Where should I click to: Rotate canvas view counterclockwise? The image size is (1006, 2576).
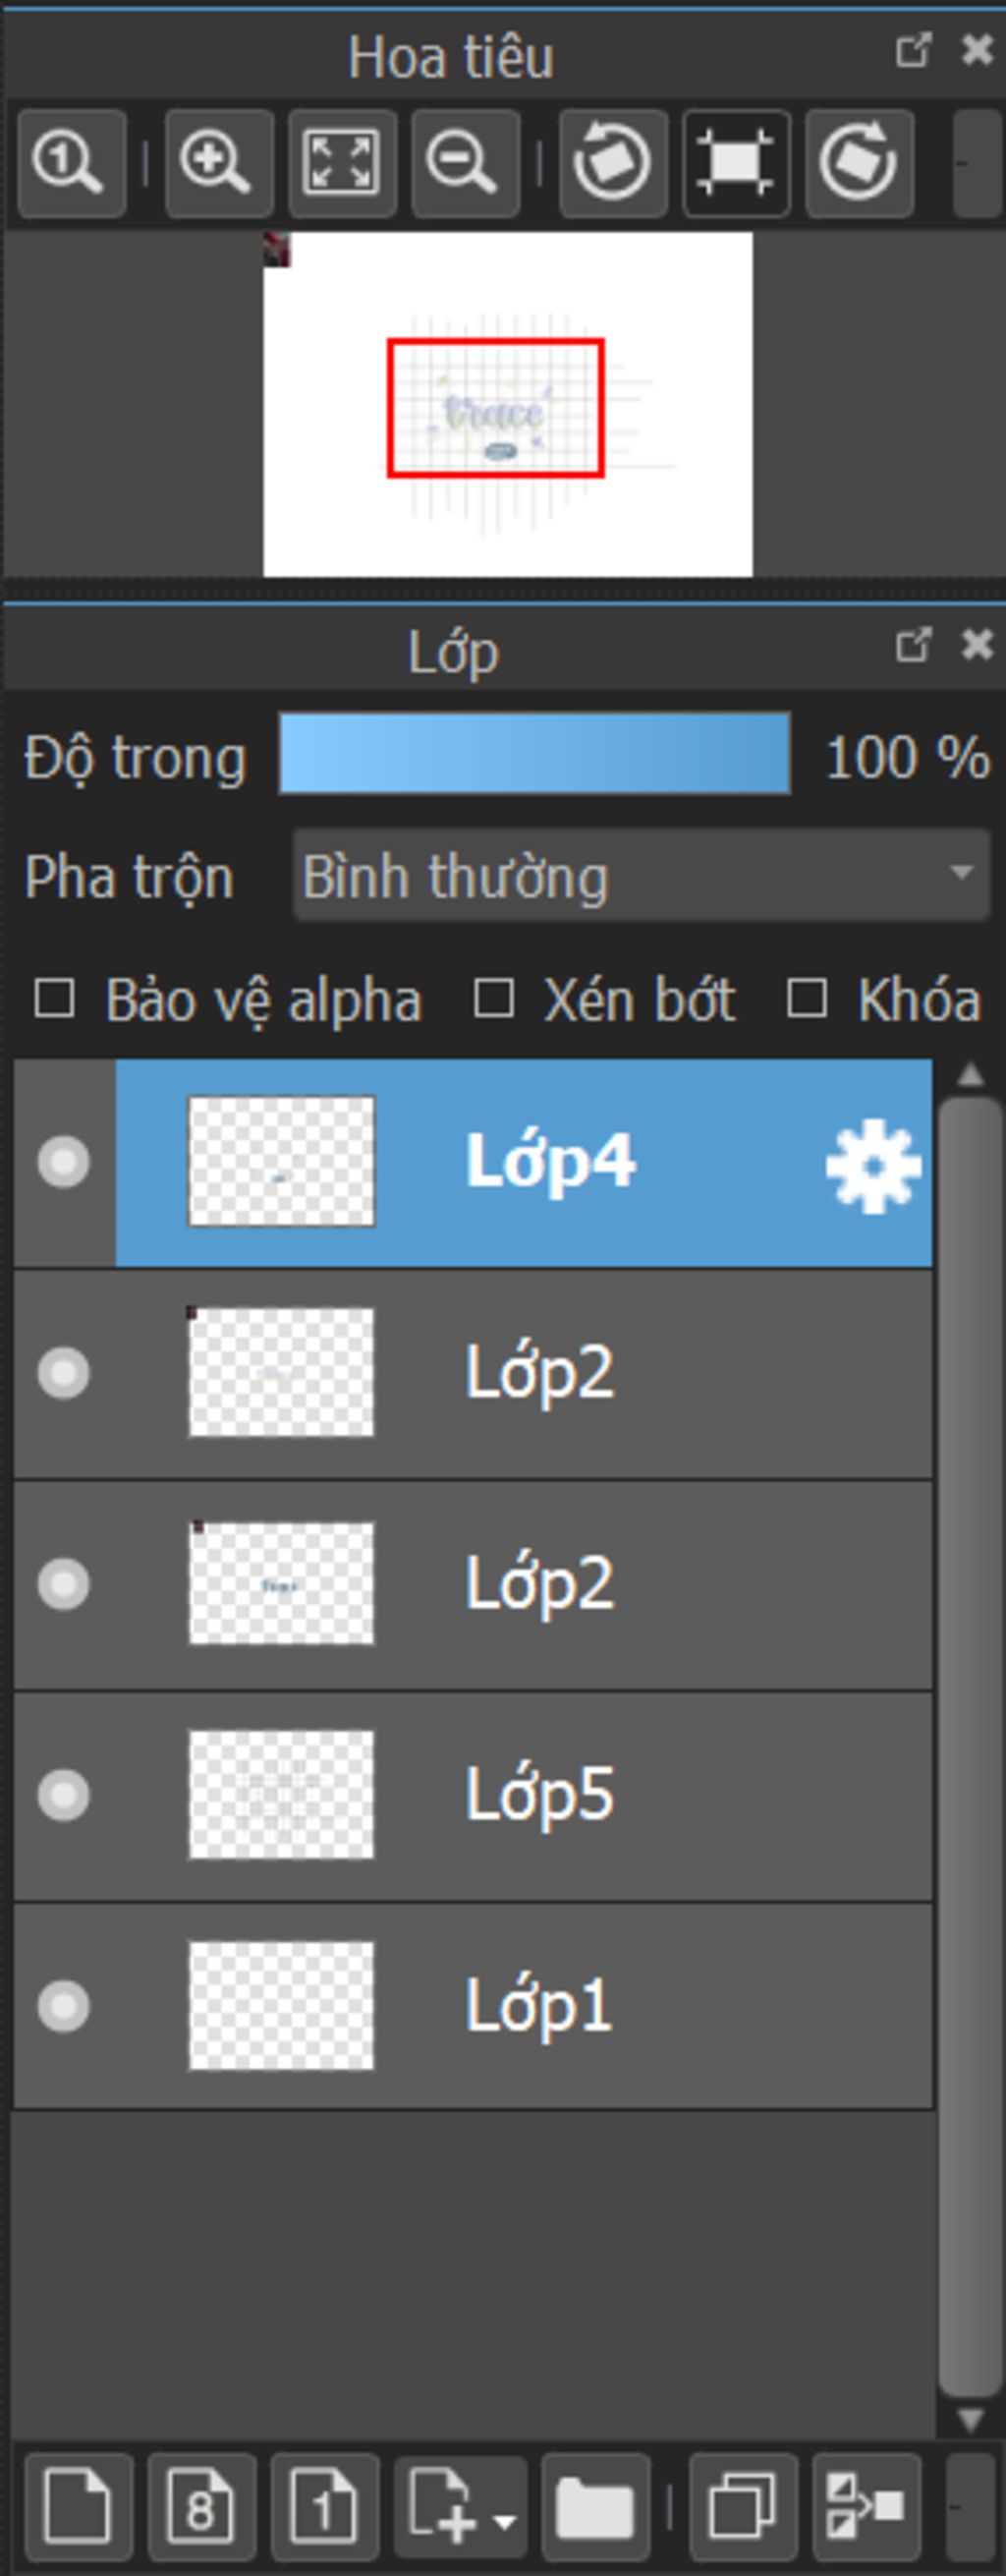613,163
